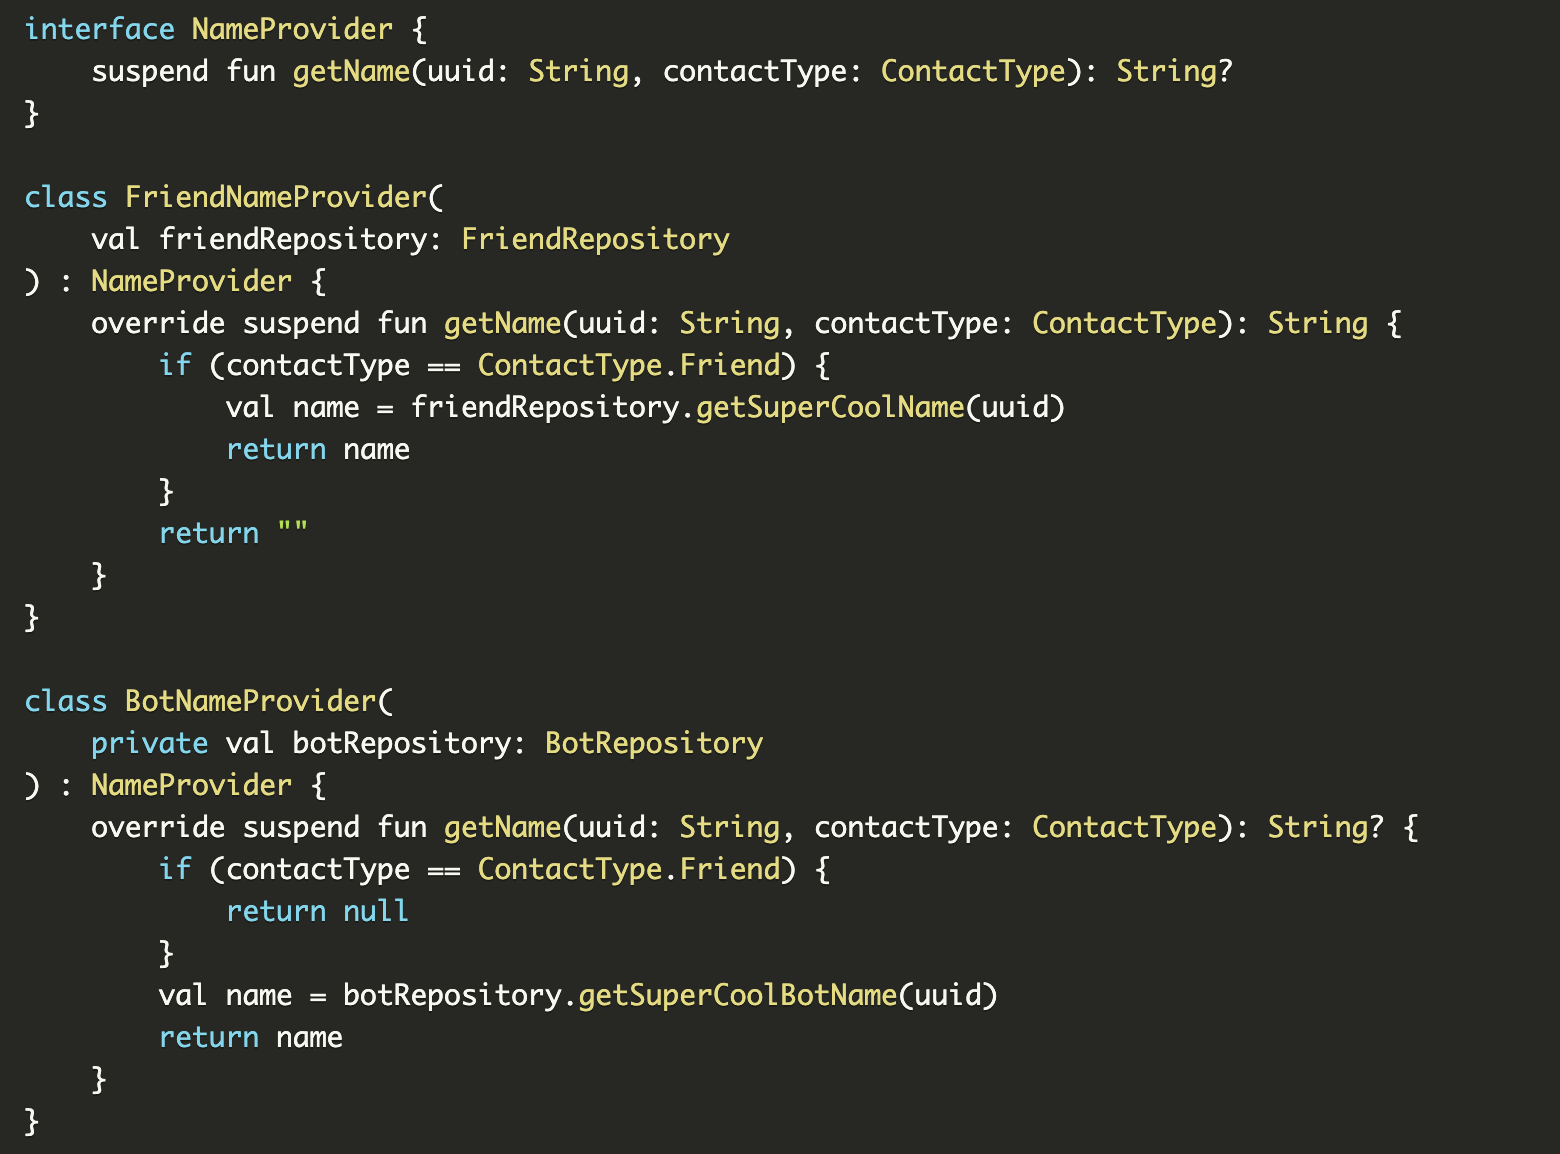
Task: Click the ContactType parameter type on line two
Action: click(971, 70)
